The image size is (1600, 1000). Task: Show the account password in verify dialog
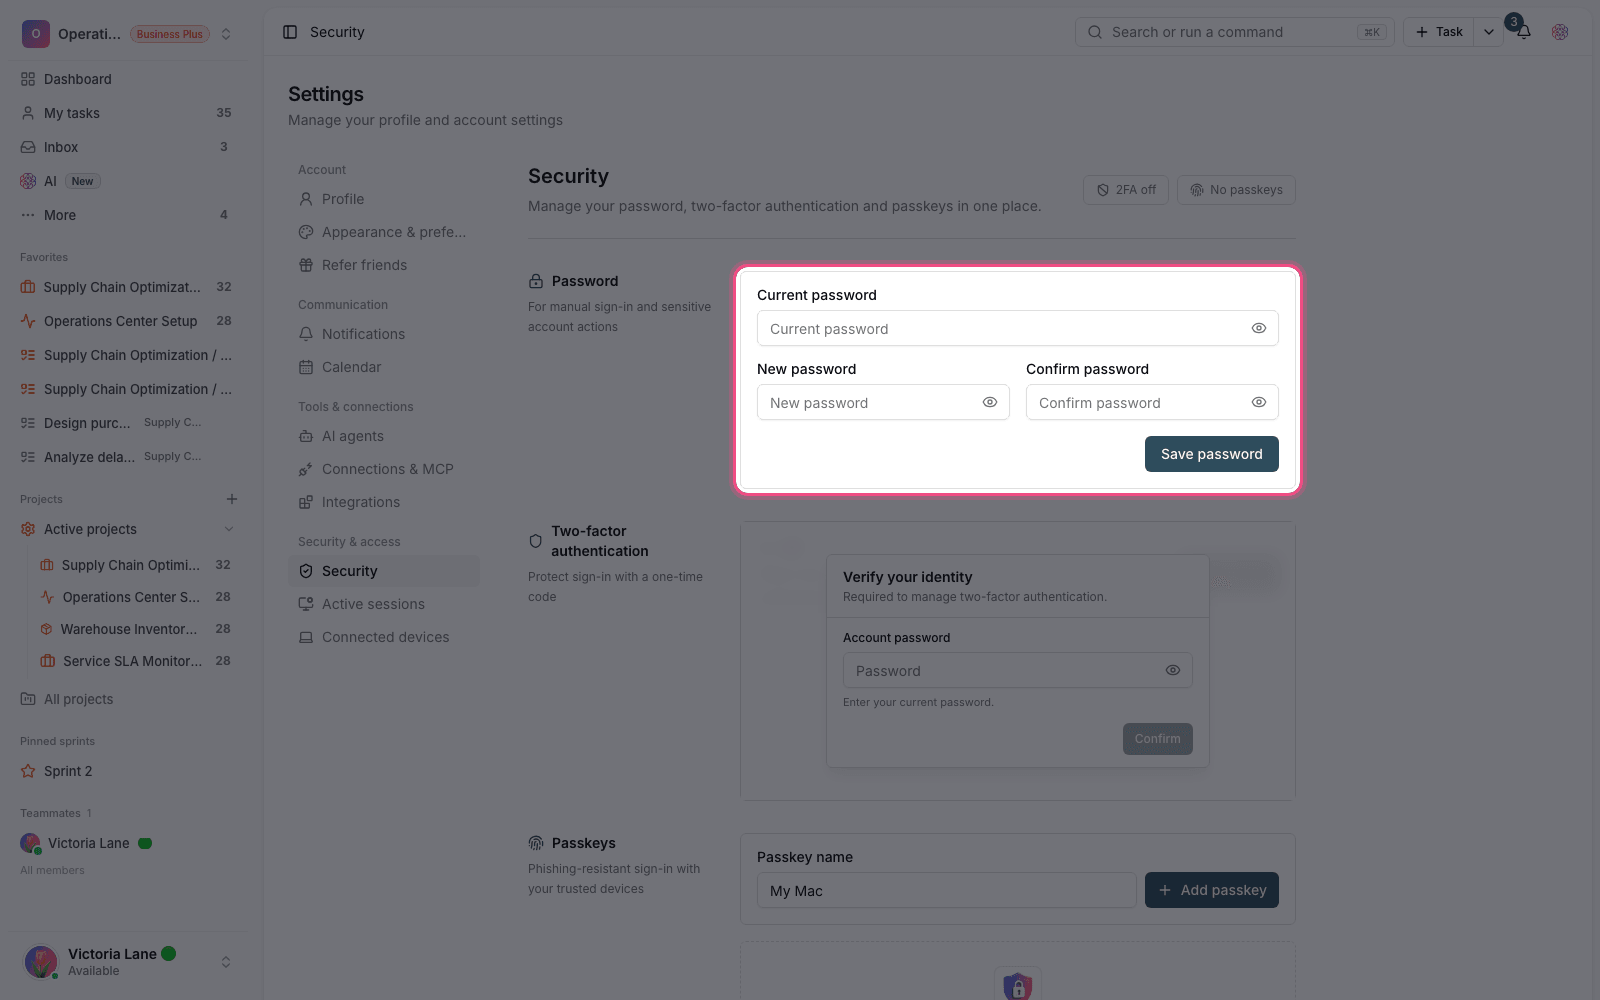[1173, 670]
